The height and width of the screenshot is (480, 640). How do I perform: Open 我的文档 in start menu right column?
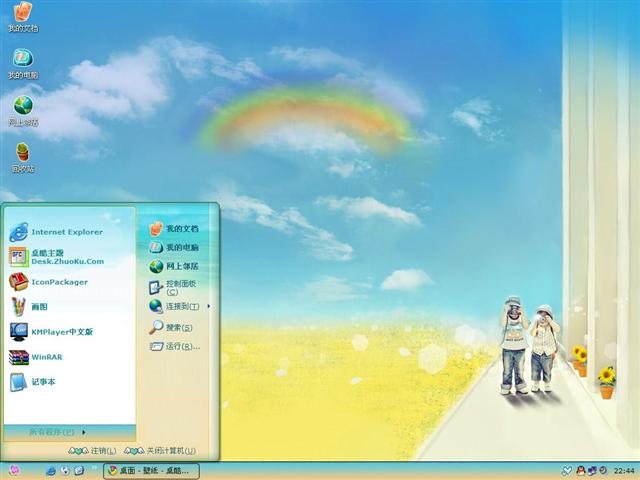(174, 229)
